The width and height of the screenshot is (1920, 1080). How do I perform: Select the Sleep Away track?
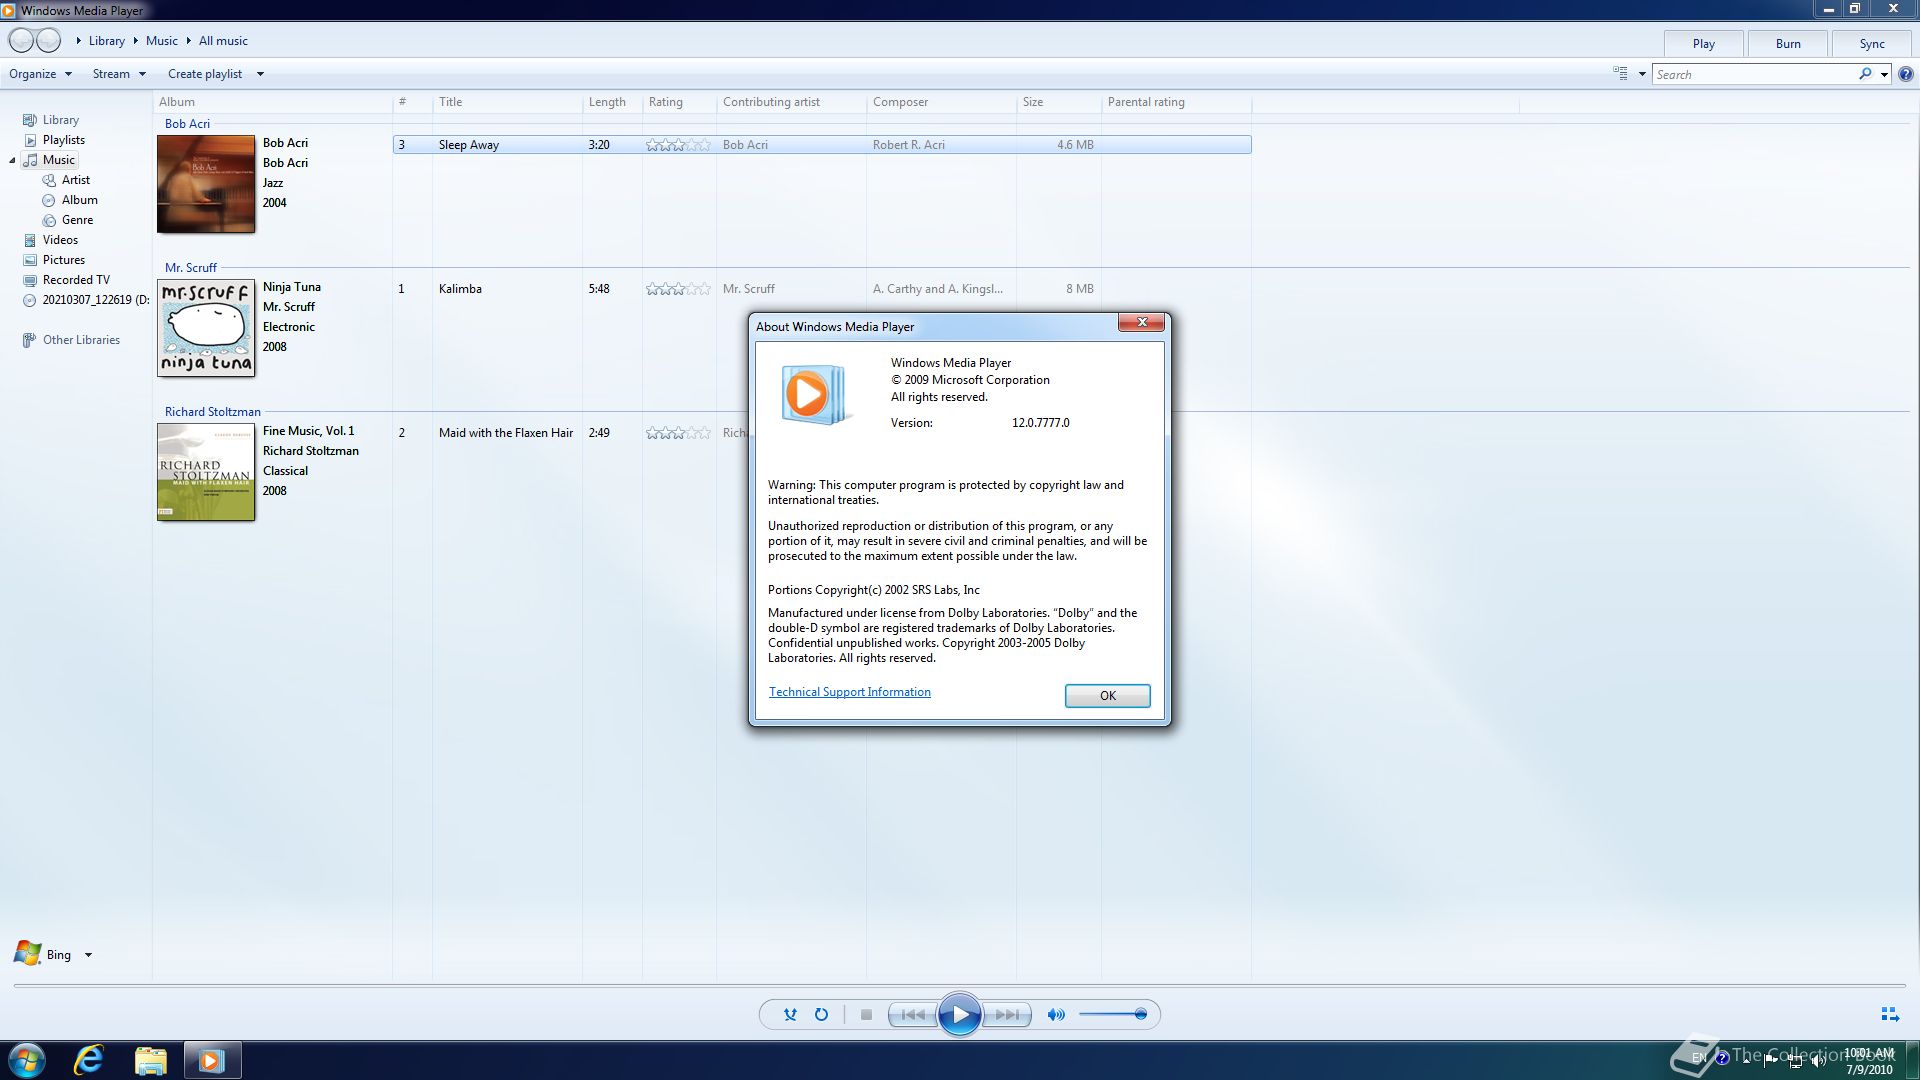[821, 145]
